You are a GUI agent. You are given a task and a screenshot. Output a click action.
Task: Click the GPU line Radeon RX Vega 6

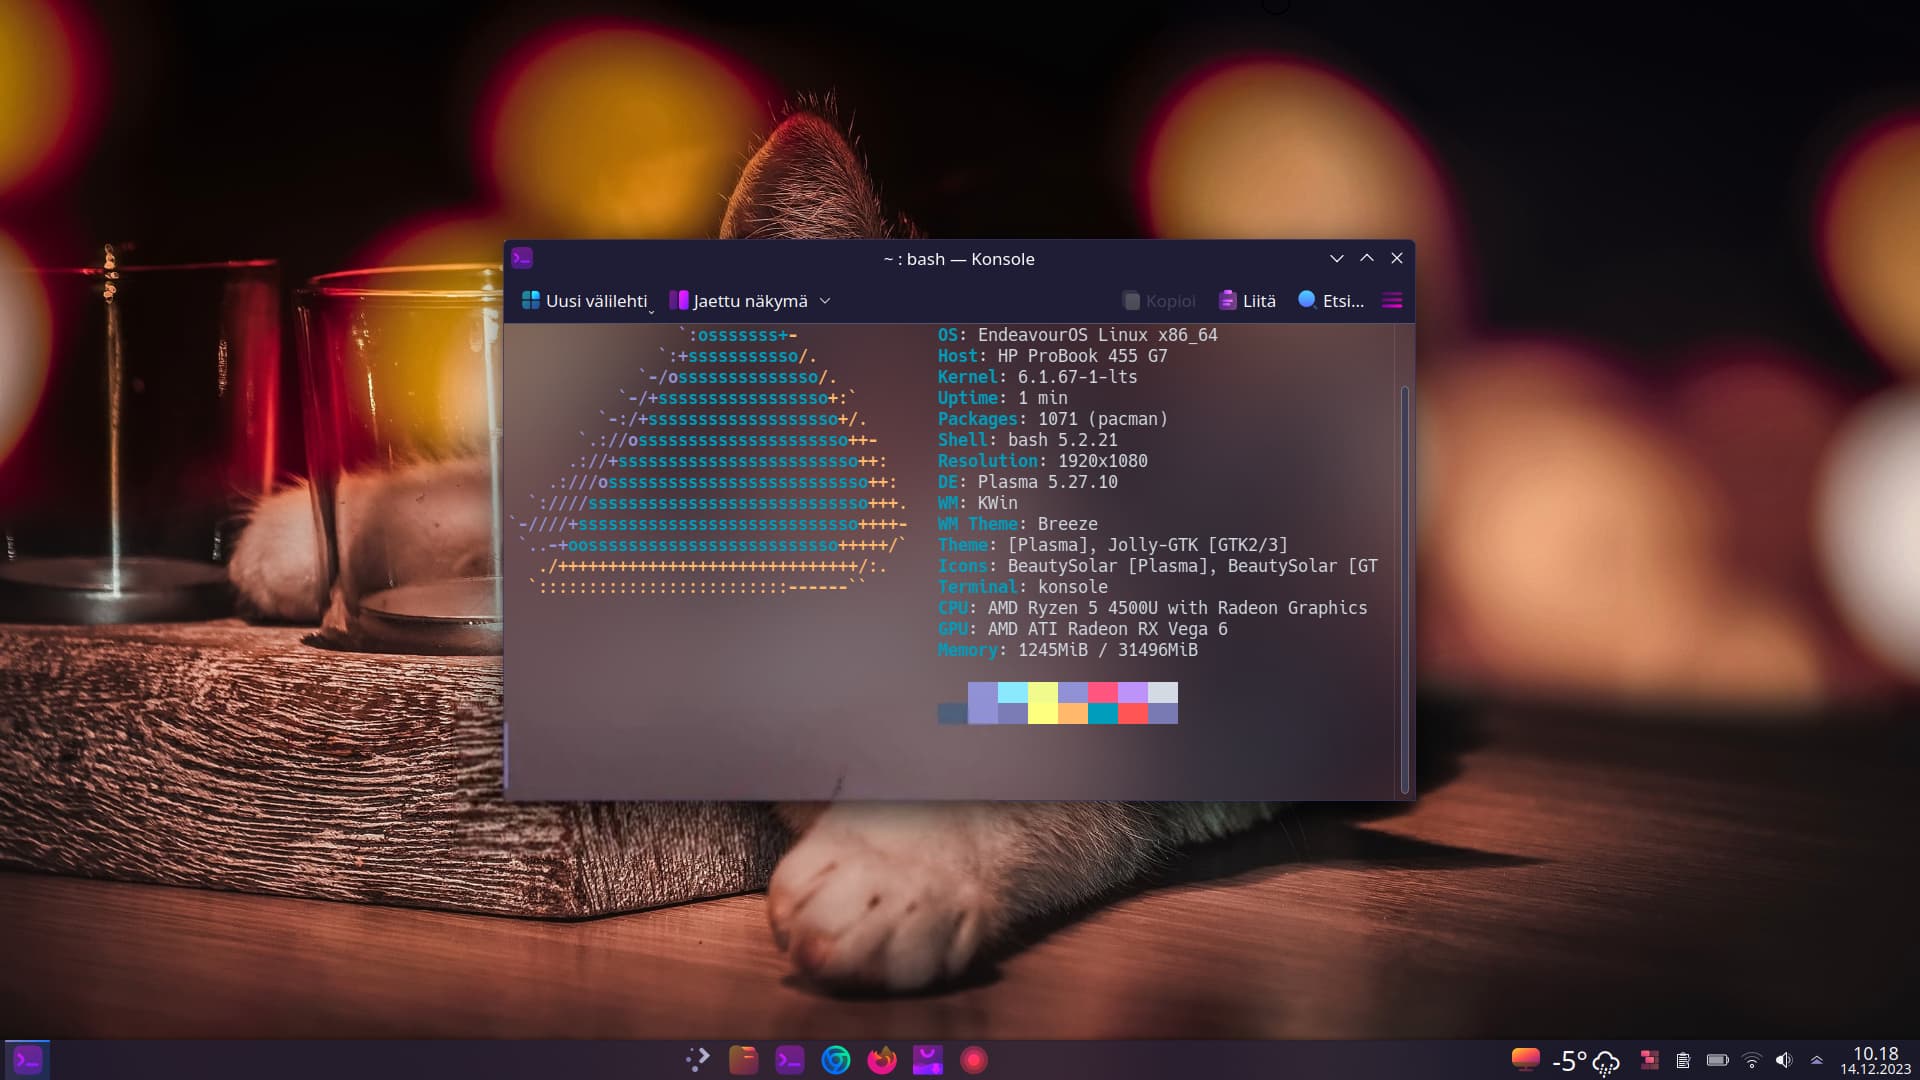pyautogui.click(x=1083, y=629)
